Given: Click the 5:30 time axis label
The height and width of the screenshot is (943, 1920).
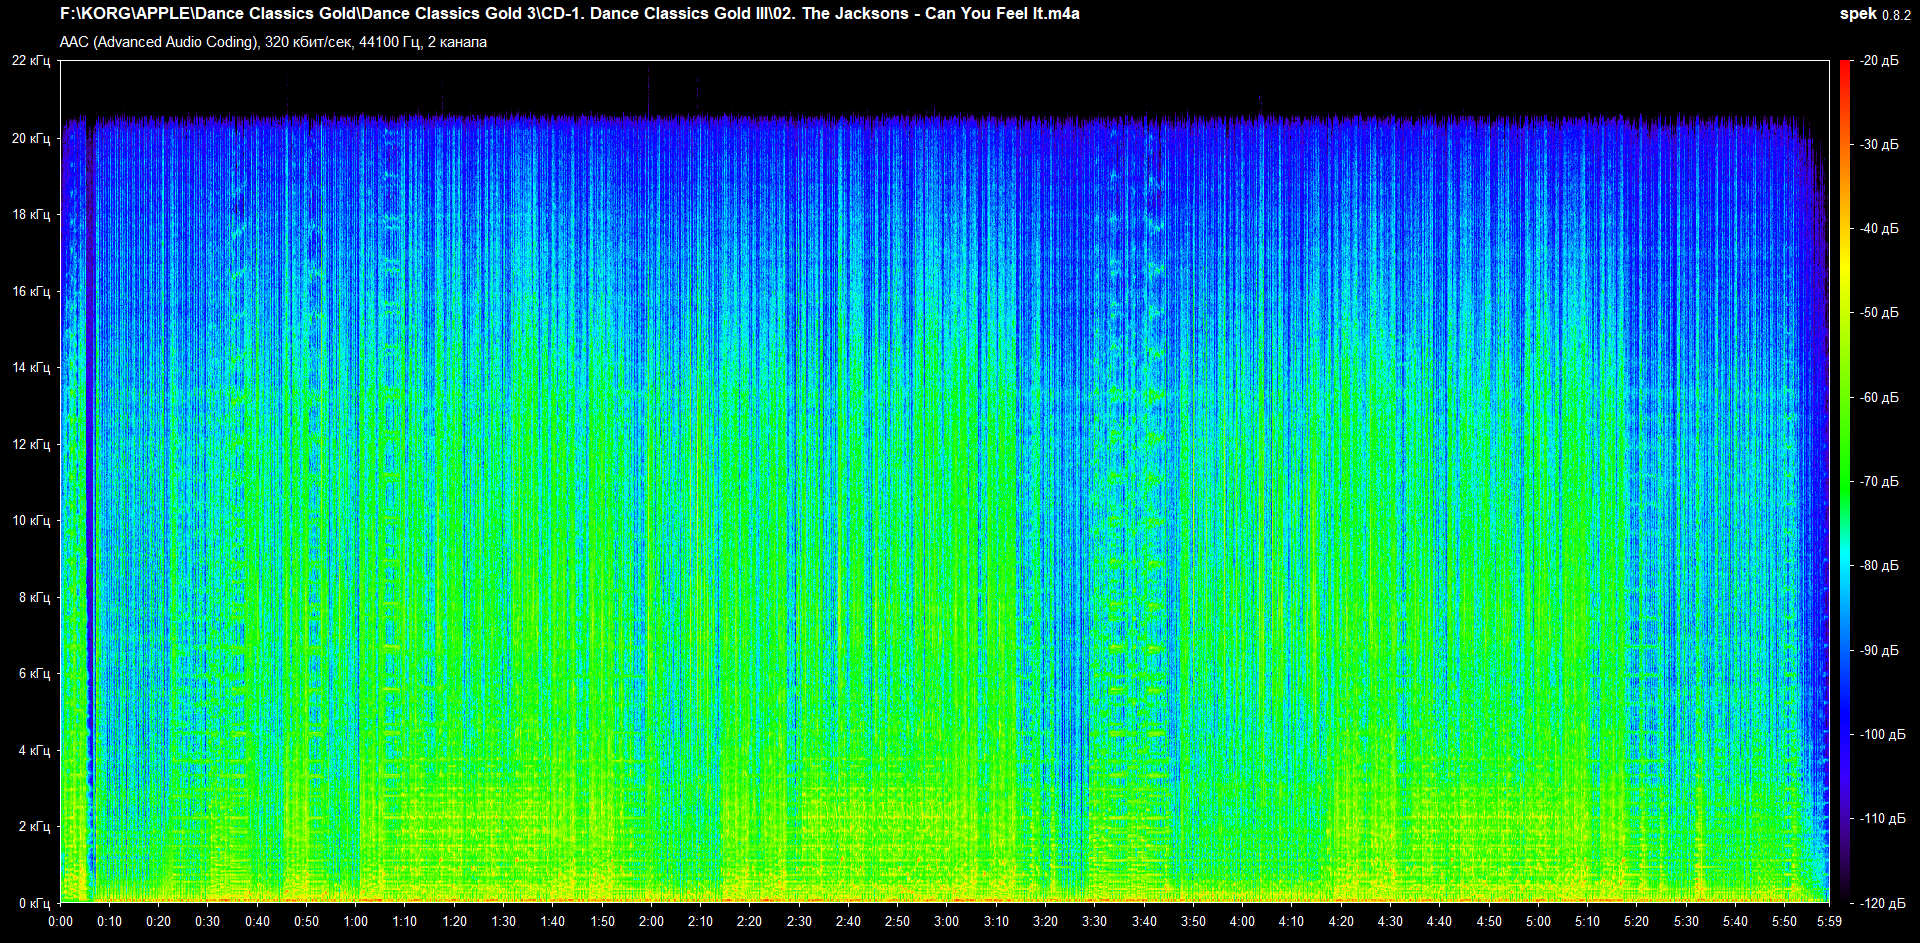Looking at the screenshot, I should [x=1686, y=921].
